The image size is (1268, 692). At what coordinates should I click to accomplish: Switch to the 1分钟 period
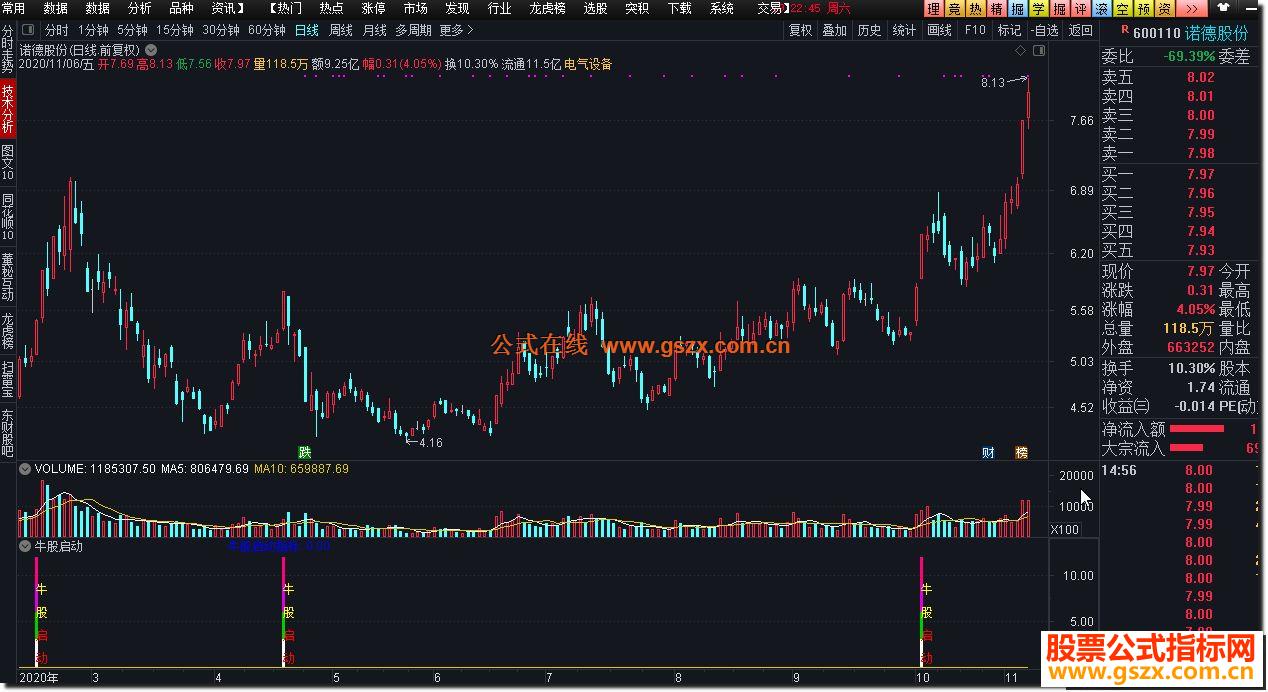point(93,30)
